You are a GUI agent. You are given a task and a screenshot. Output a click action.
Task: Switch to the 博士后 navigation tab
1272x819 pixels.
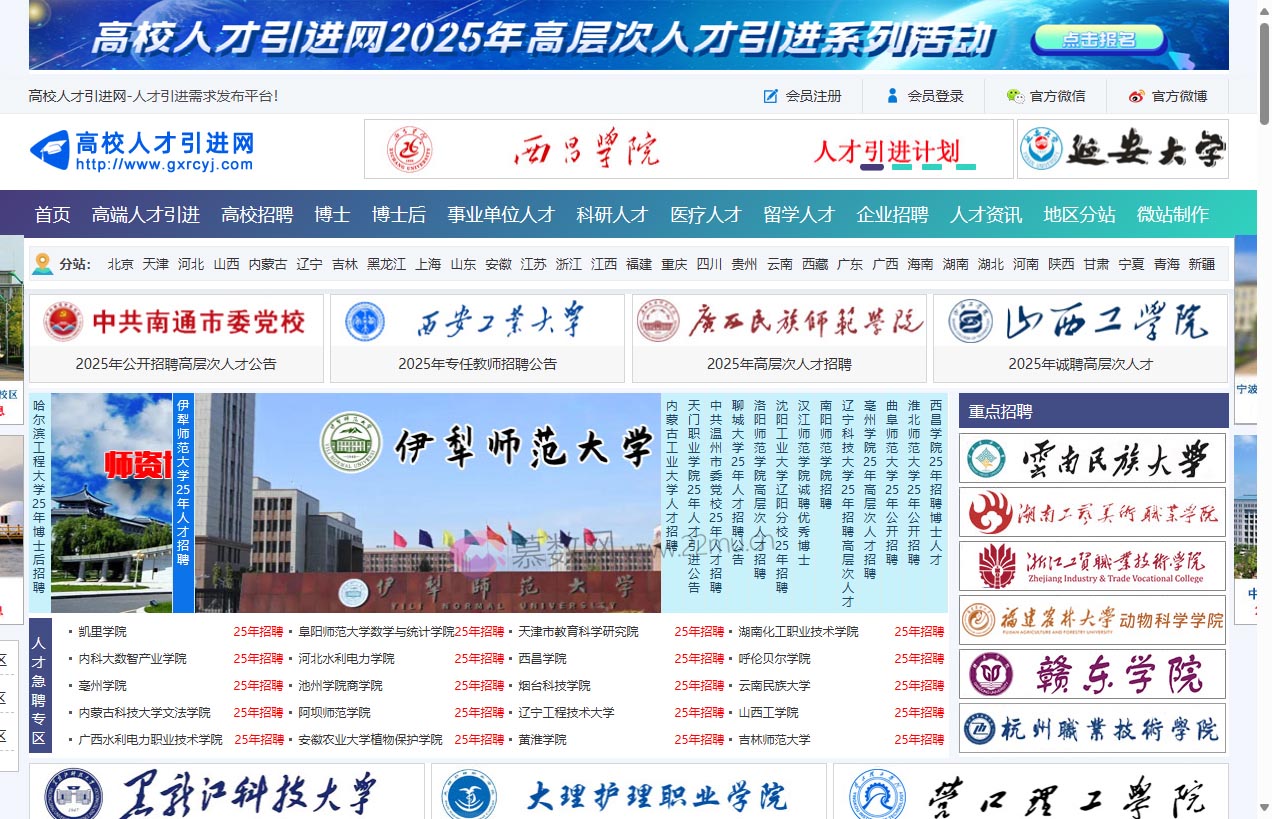[397, 214]
